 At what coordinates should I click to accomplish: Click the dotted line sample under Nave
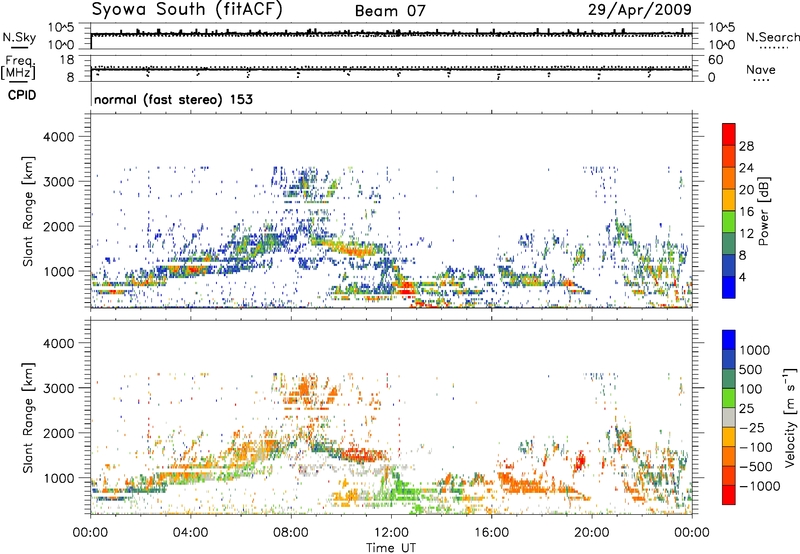(x=761, y=81)
